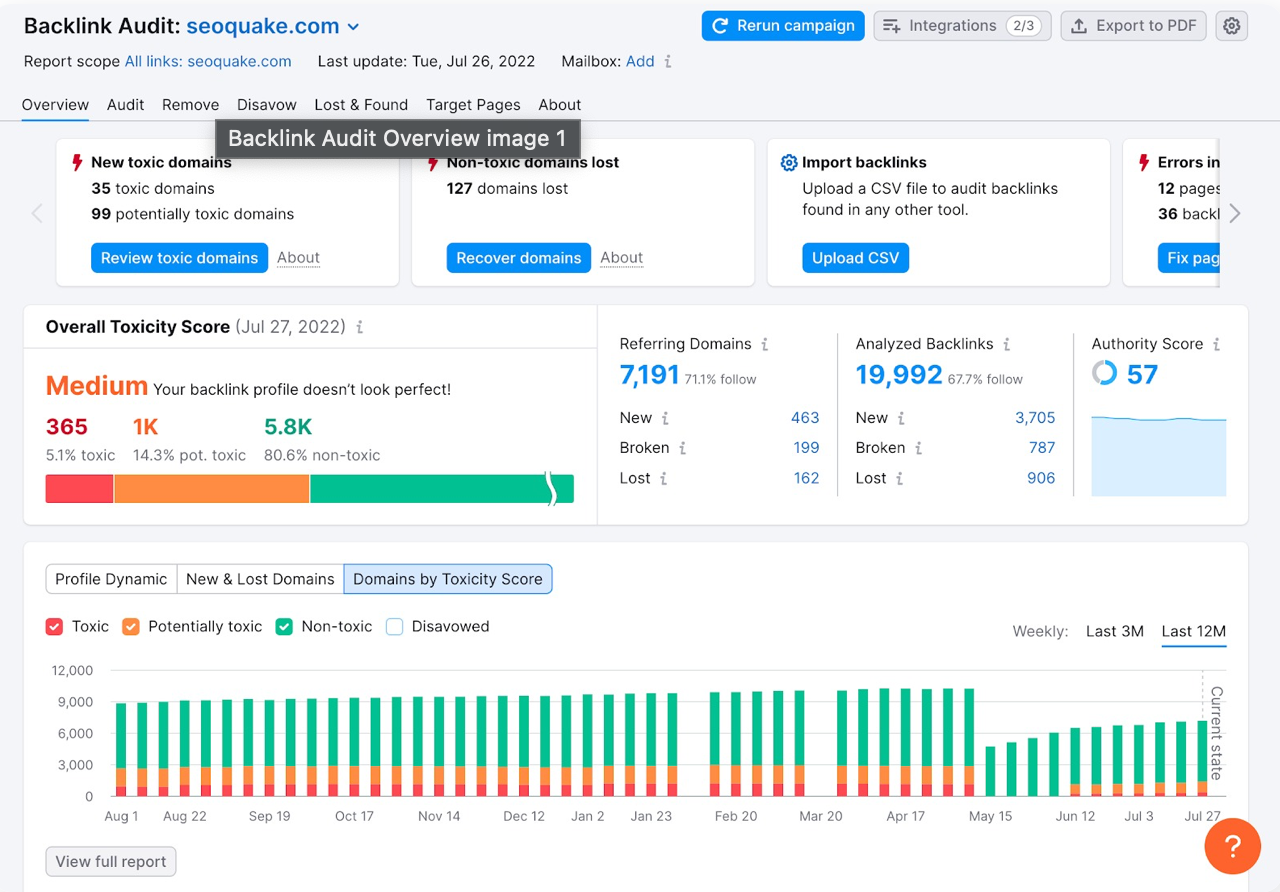Click info icon beside Analyzed Backlinks New

pyautogui.click(x=901, y=418)
